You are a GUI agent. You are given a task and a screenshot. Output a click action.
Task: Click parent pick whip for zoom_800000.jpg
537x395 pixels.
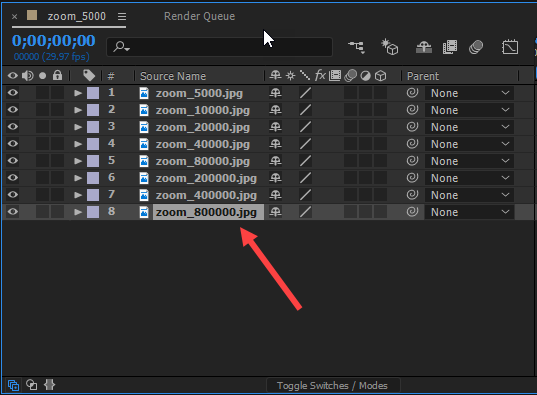coord(412,212)
